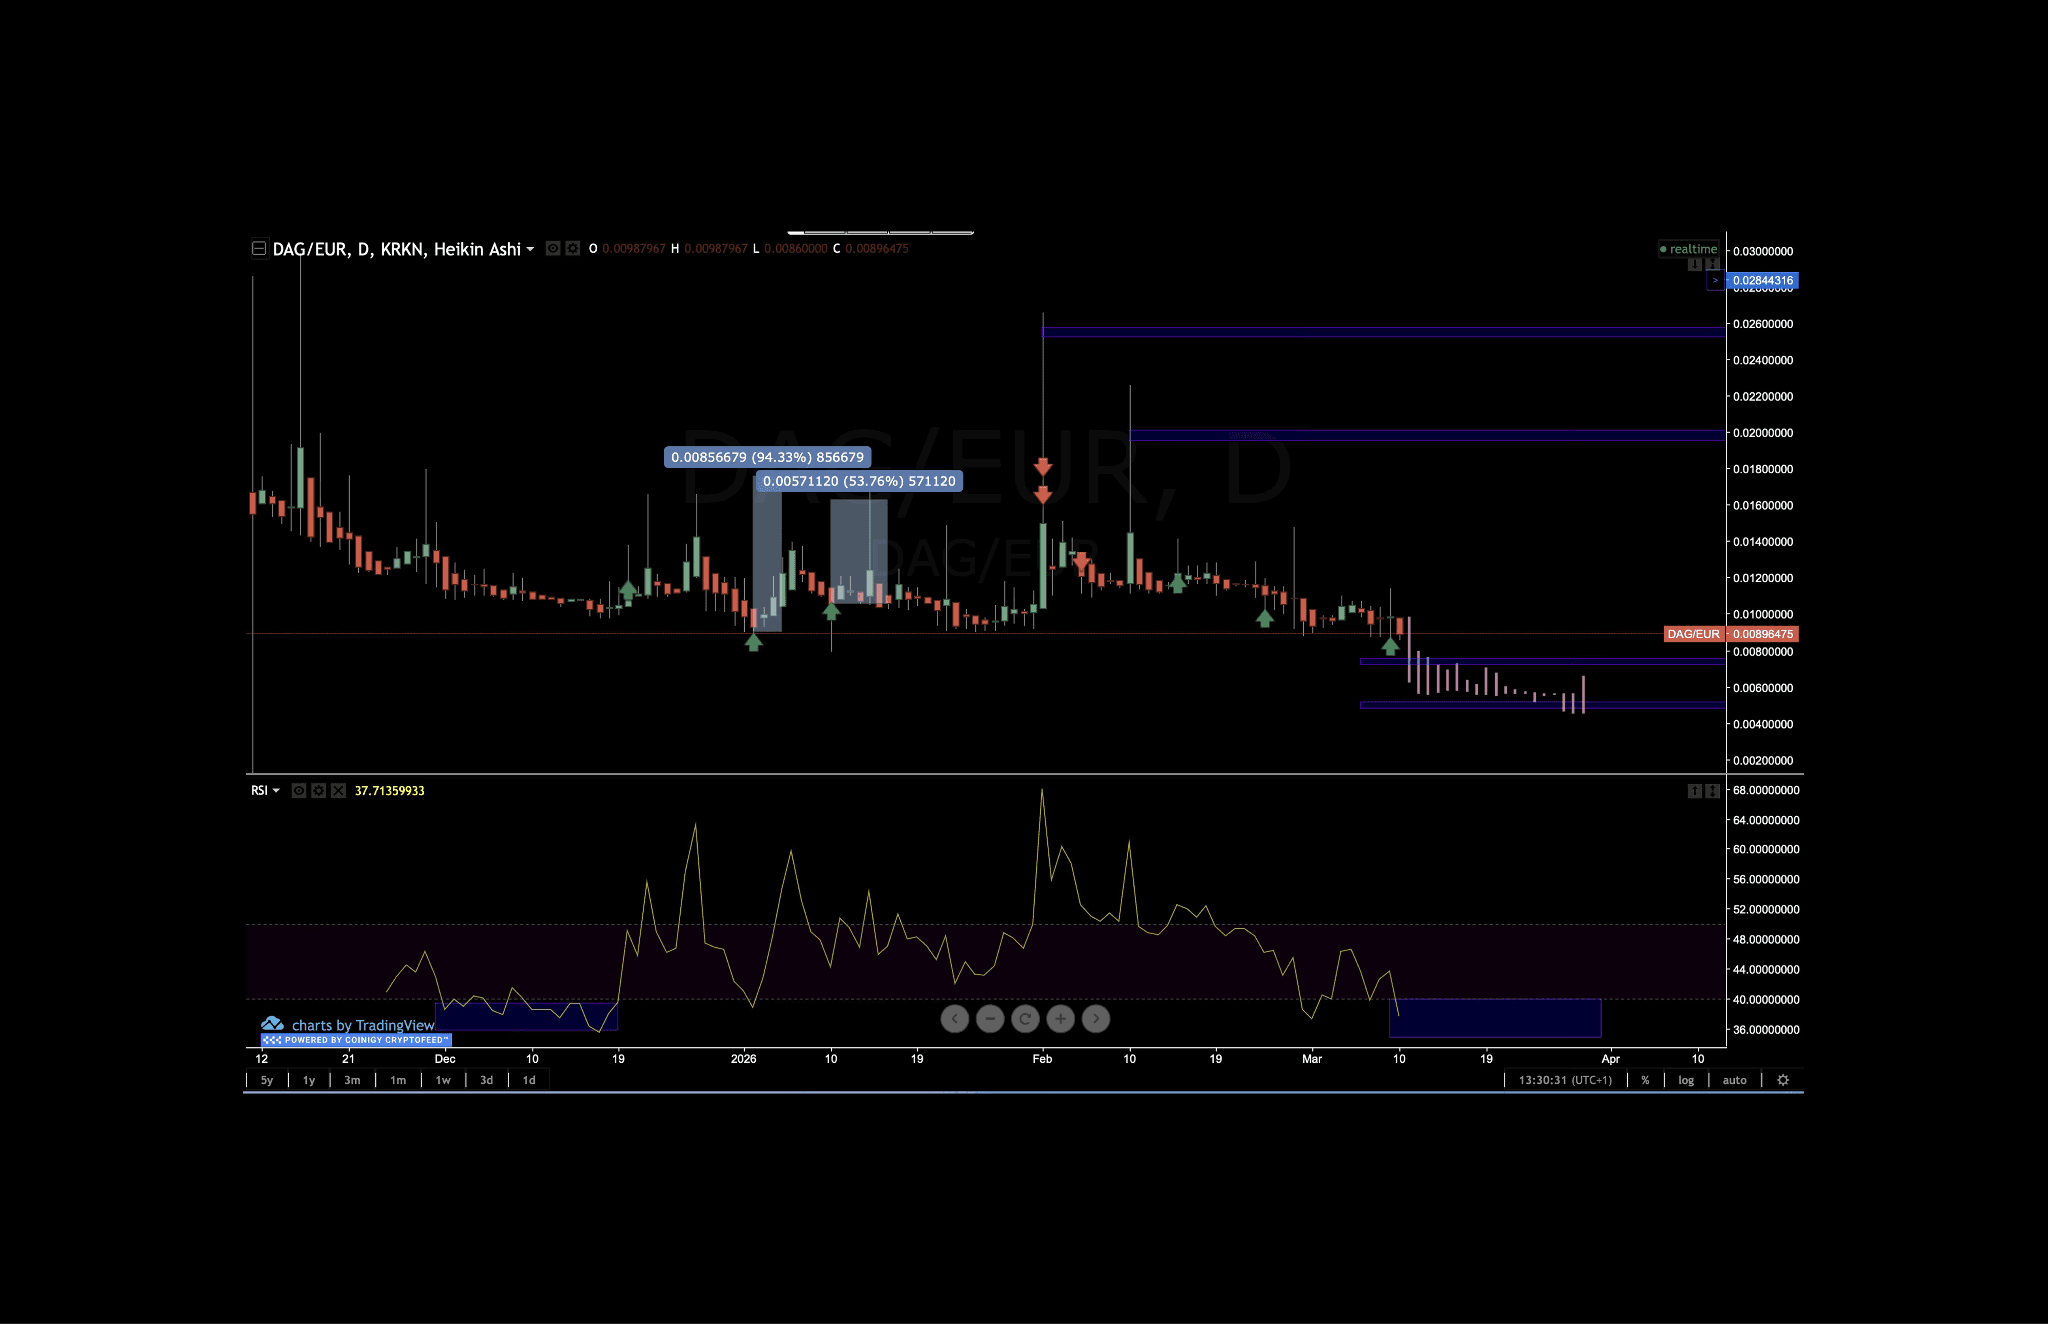2048x1324 pixels.
Task: Open RSI indicator settings gear
Action: pos(318,791)
